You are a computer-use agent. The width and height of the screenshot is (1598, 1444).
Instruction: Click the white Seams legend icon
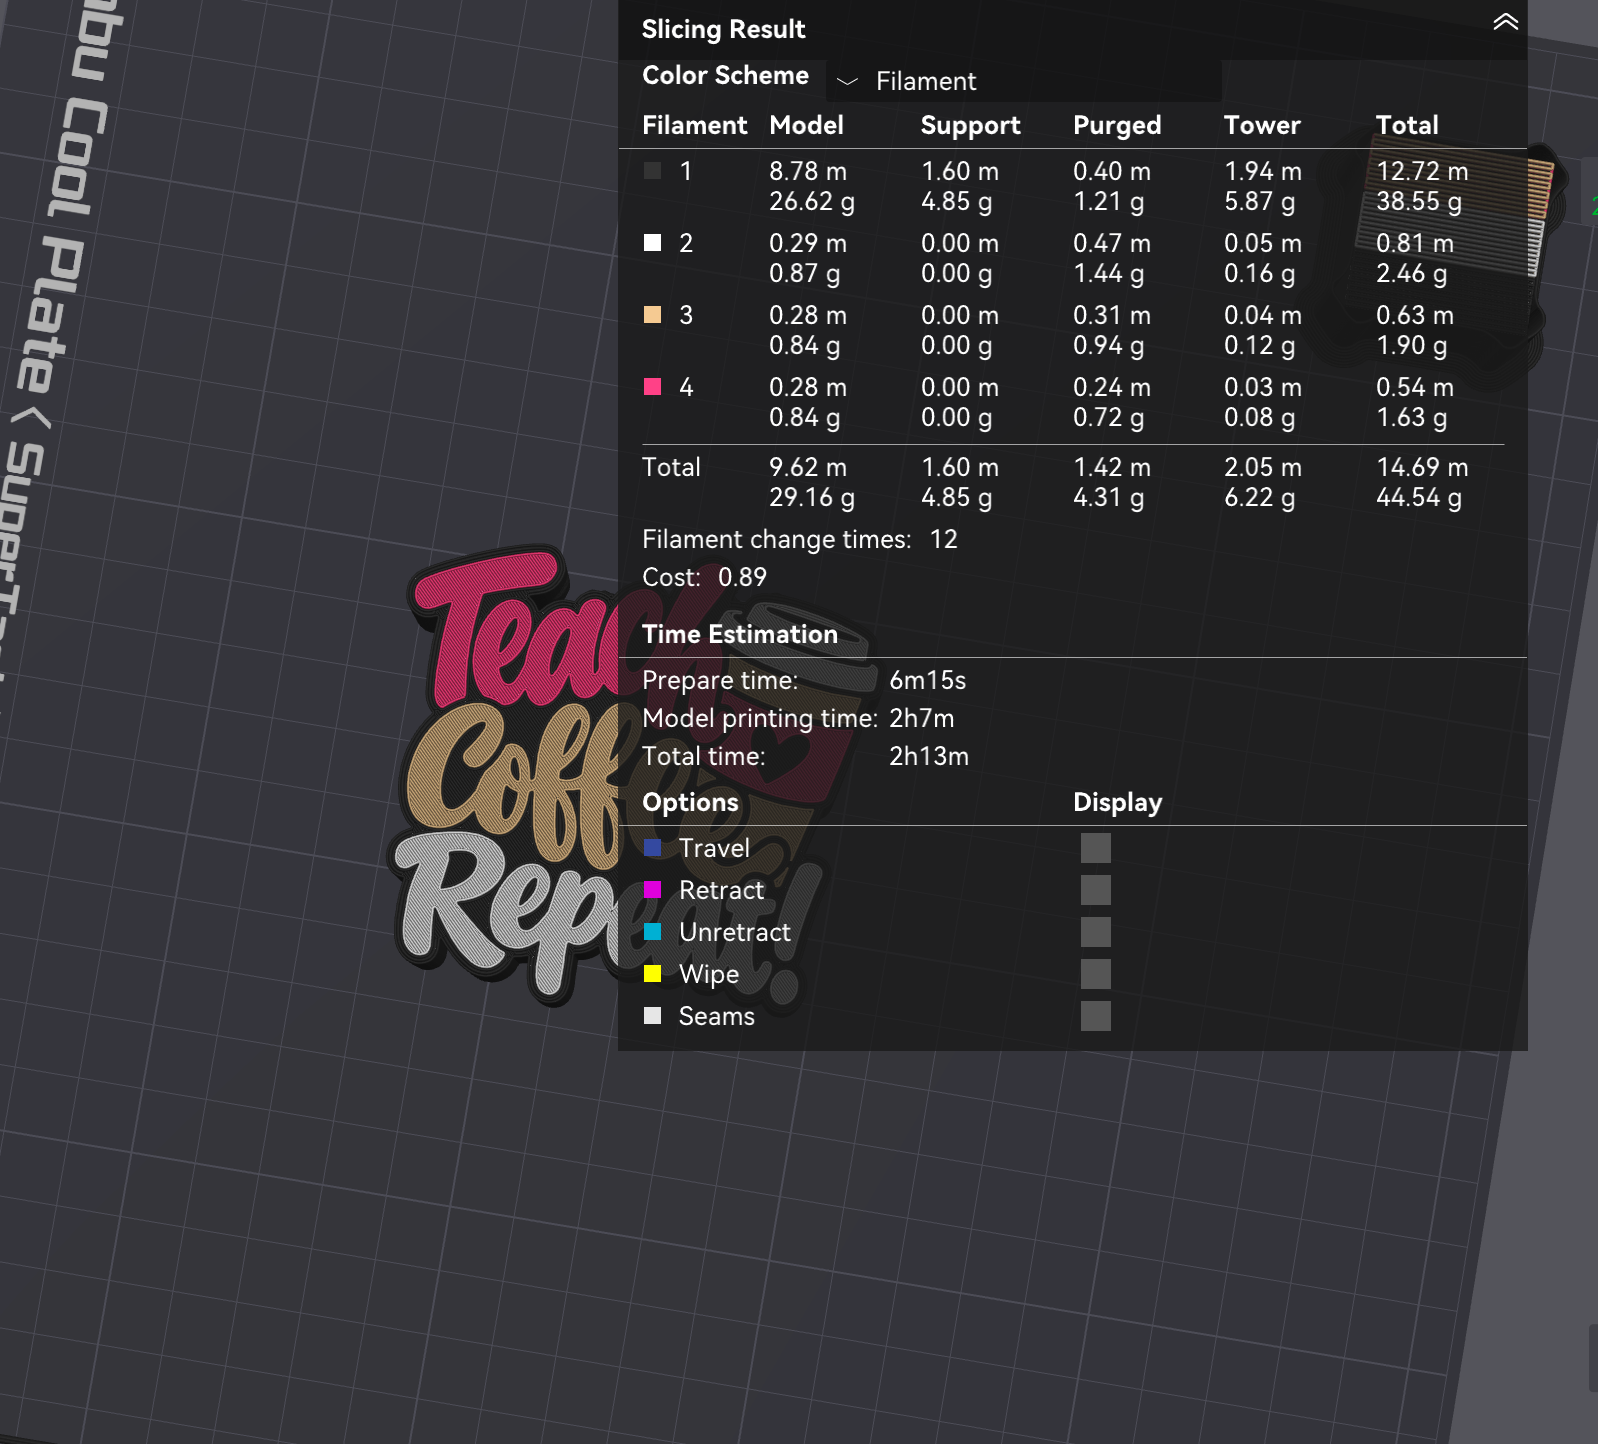pyautogui.click(x=652, y=1016)
